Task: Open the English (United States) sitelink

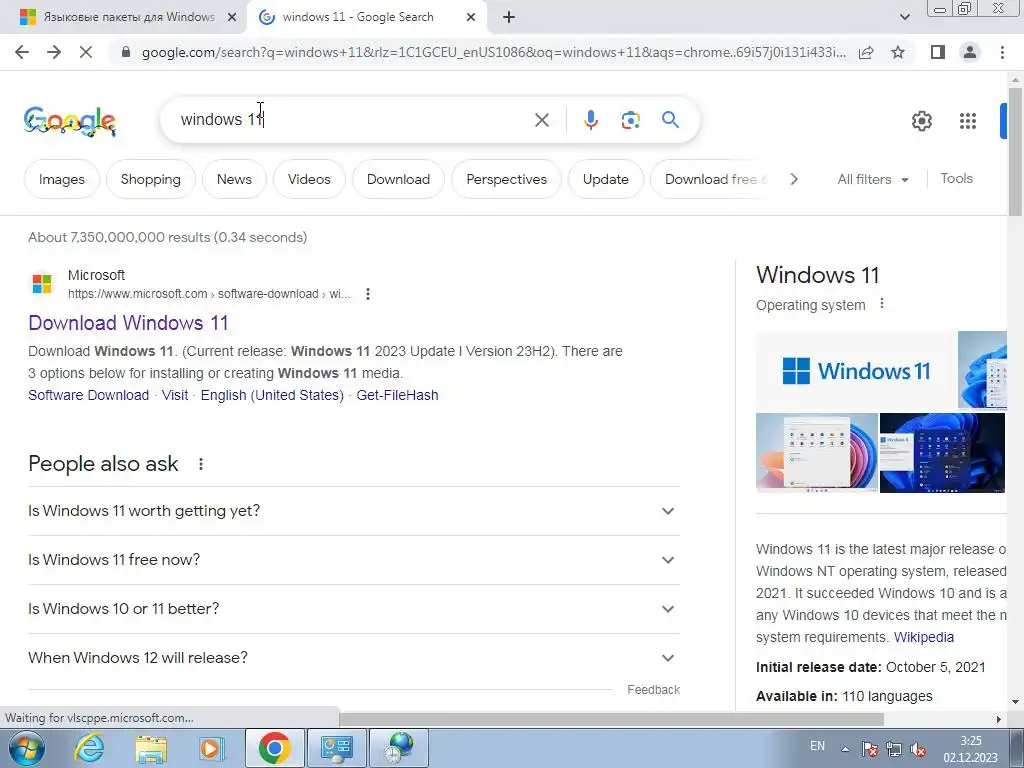Action: tap(272, 395)
